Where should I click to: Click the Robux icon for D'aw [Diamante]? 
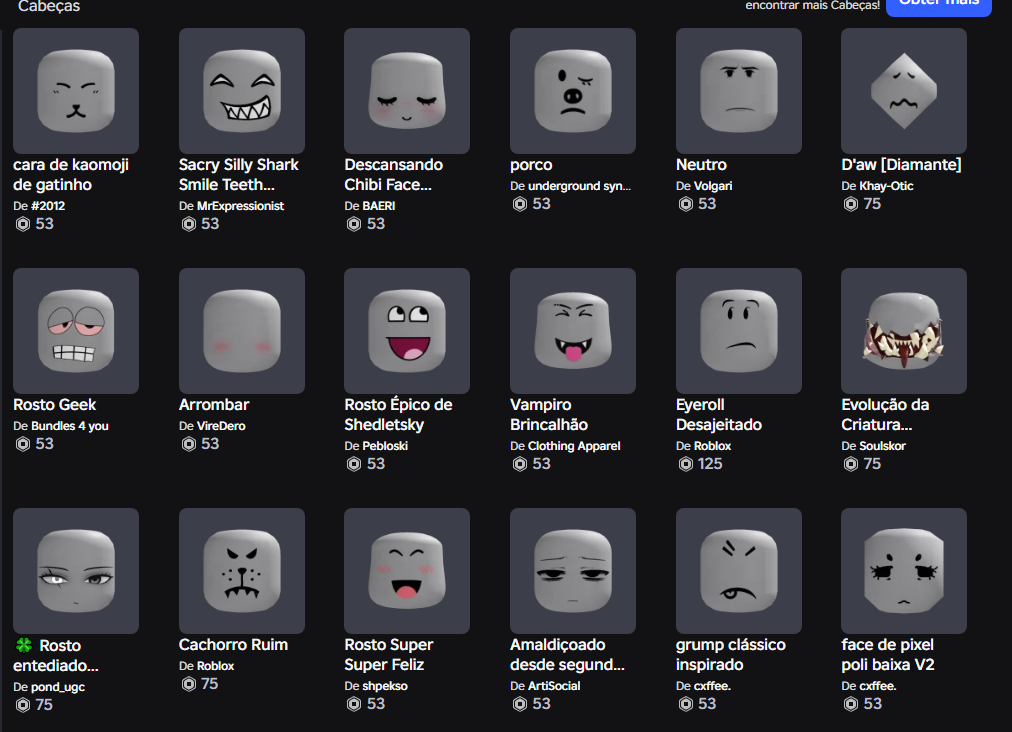[x=851, y=204]
